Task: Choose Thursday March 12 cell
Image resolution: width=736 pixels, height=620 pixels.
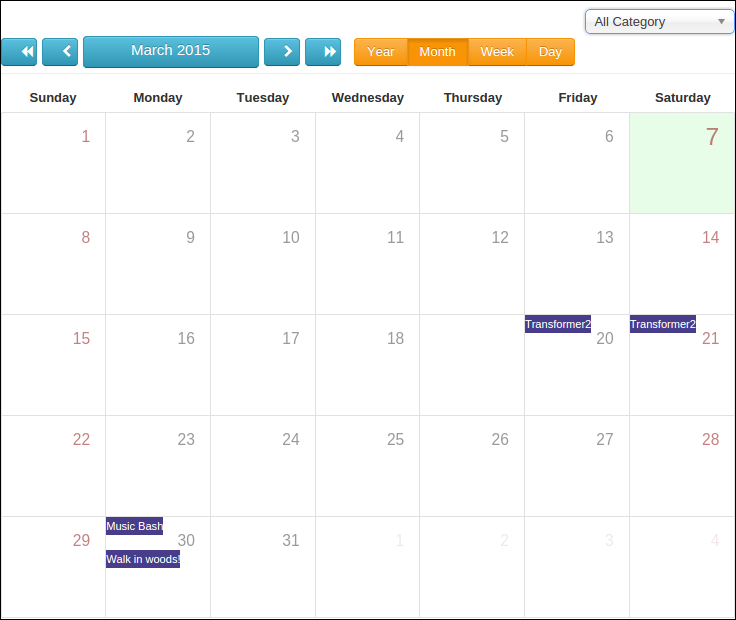Action: [x=472, y=264]
